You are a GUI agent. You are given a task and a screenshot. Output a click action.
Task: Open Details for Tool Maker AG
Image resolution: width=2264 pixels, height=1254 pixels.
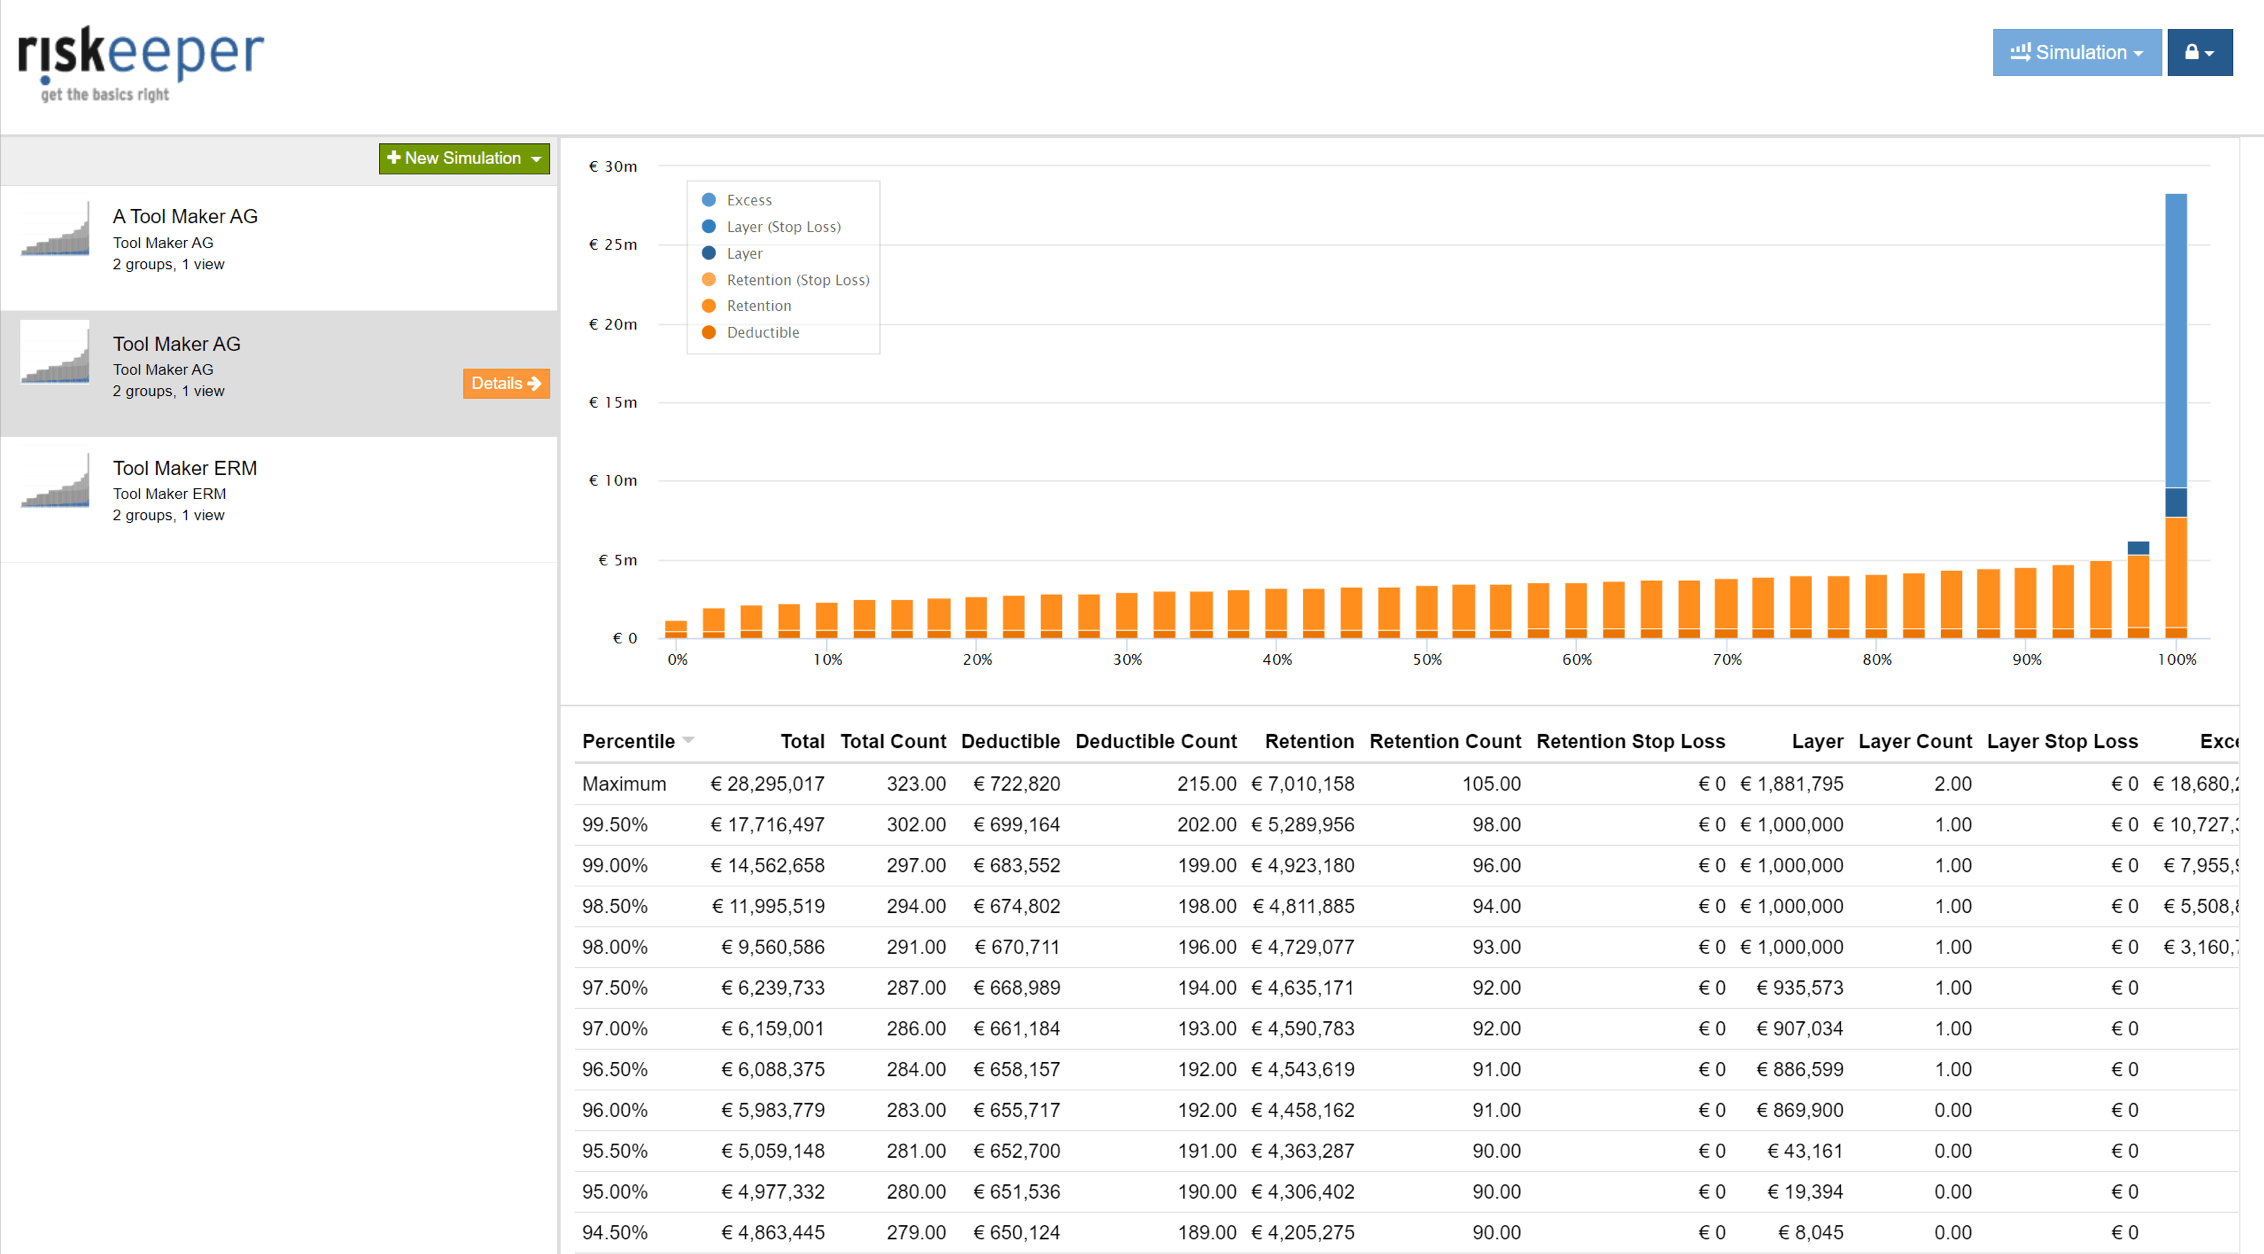coord(505,384)
